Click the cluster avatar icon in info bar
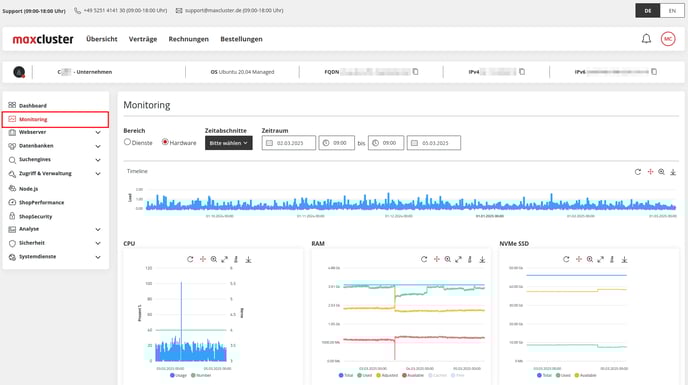 (x=19, y=72)
